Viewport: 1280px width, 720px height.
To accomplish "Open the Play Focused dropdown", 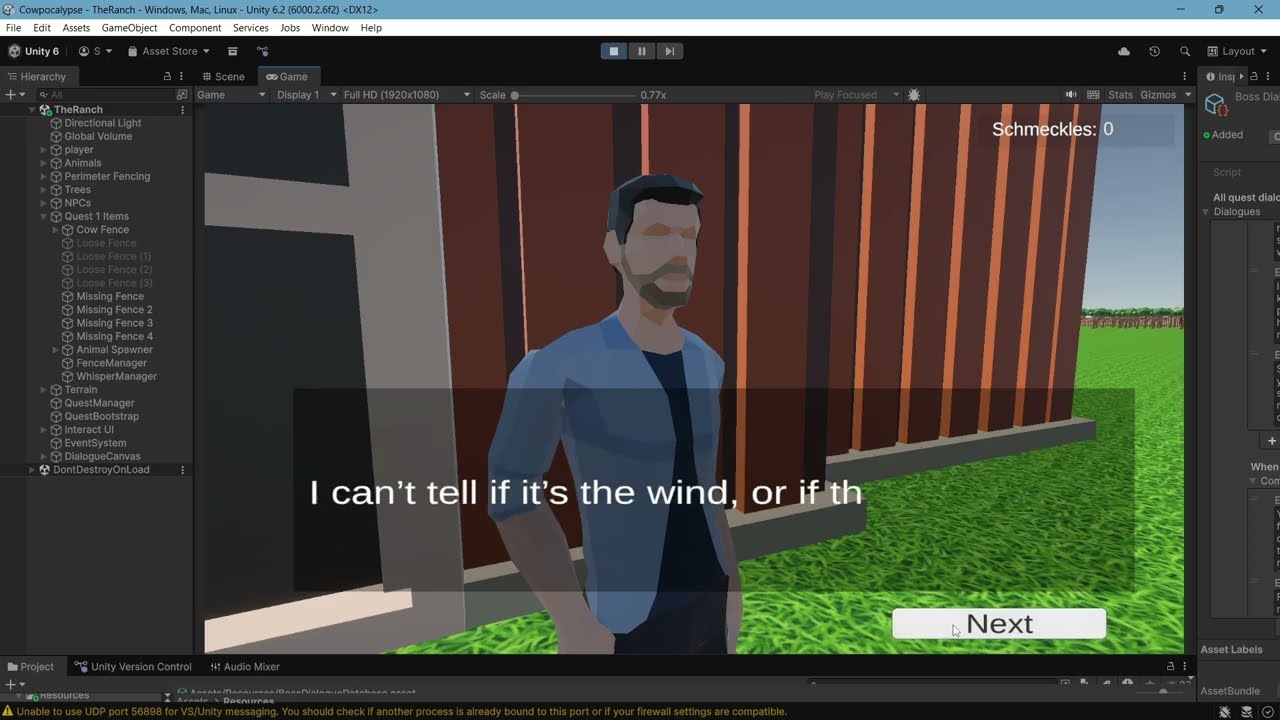I will click(857, 94).
